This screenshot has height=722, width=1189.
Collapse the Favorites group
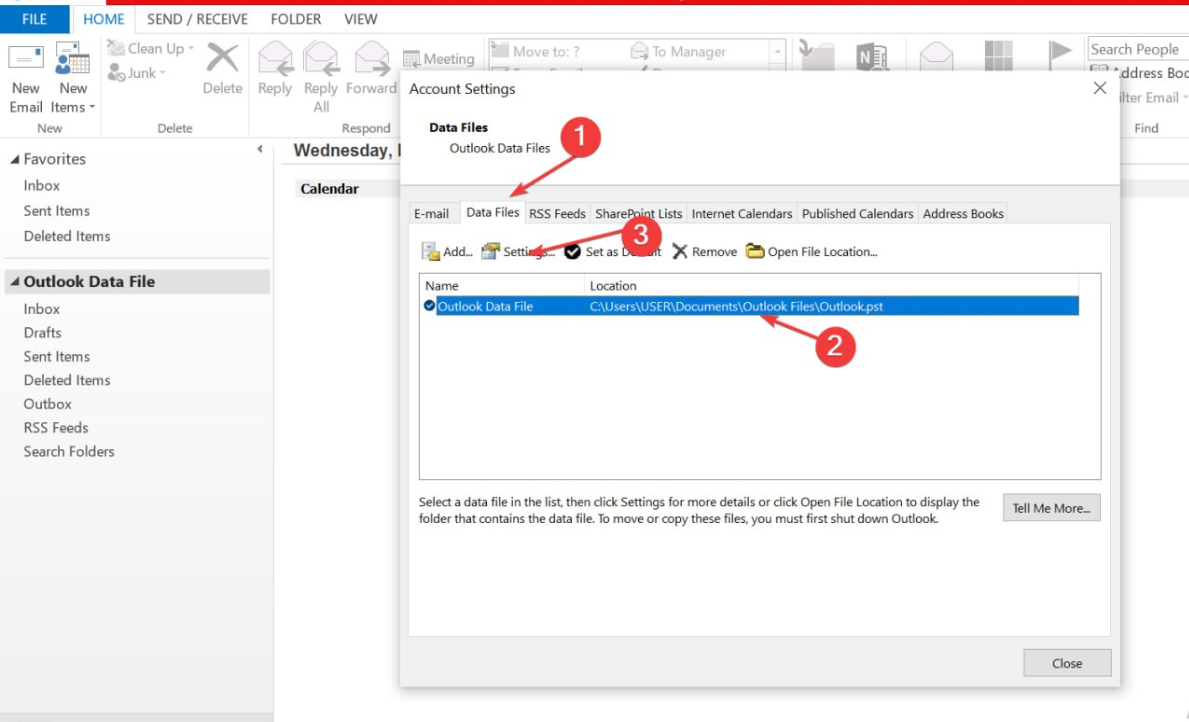pos(14,159)
